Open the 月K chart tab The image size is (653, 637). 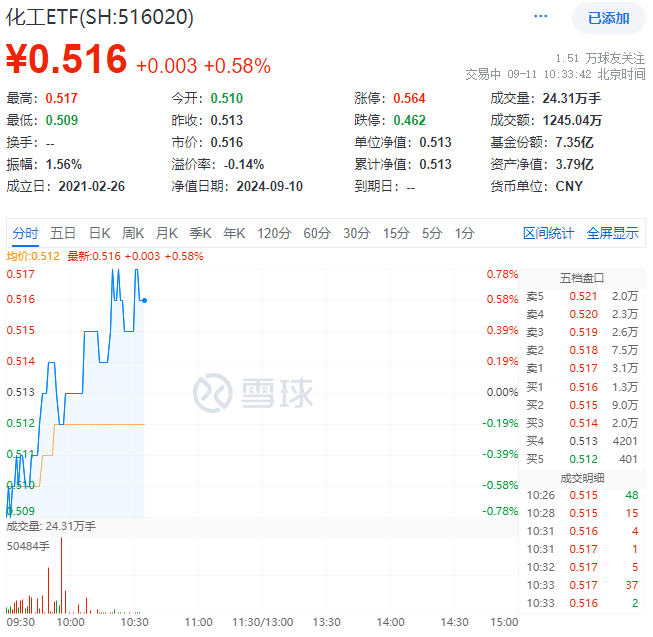pos(167,233)
